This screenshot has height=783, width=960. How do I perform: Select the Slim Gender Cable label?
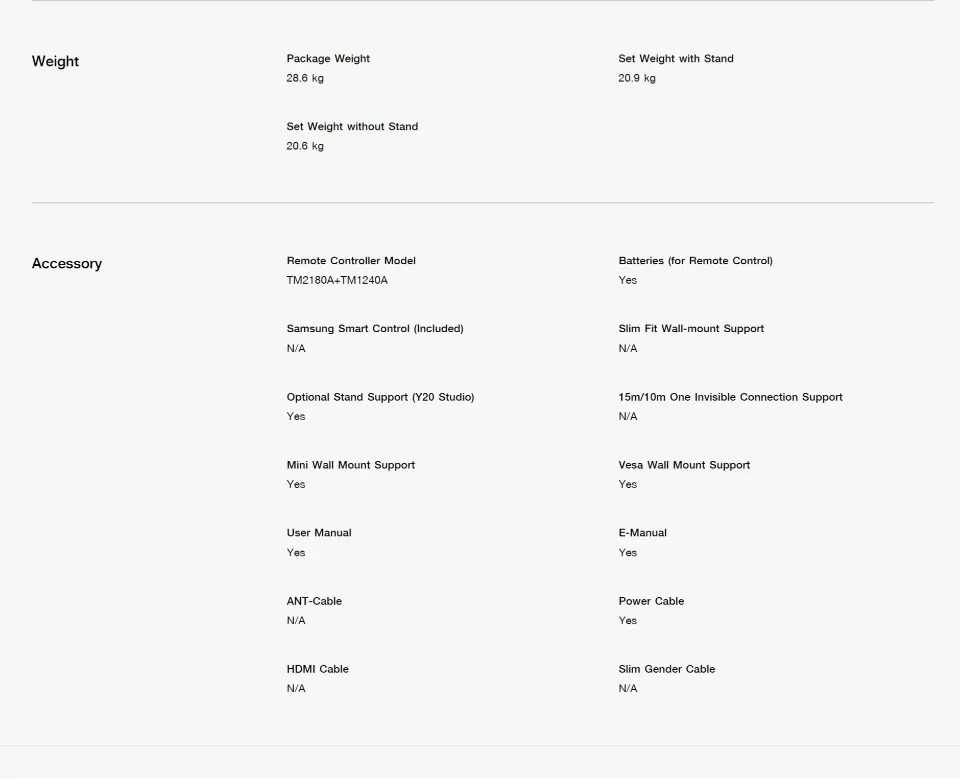tap(666, 669)
